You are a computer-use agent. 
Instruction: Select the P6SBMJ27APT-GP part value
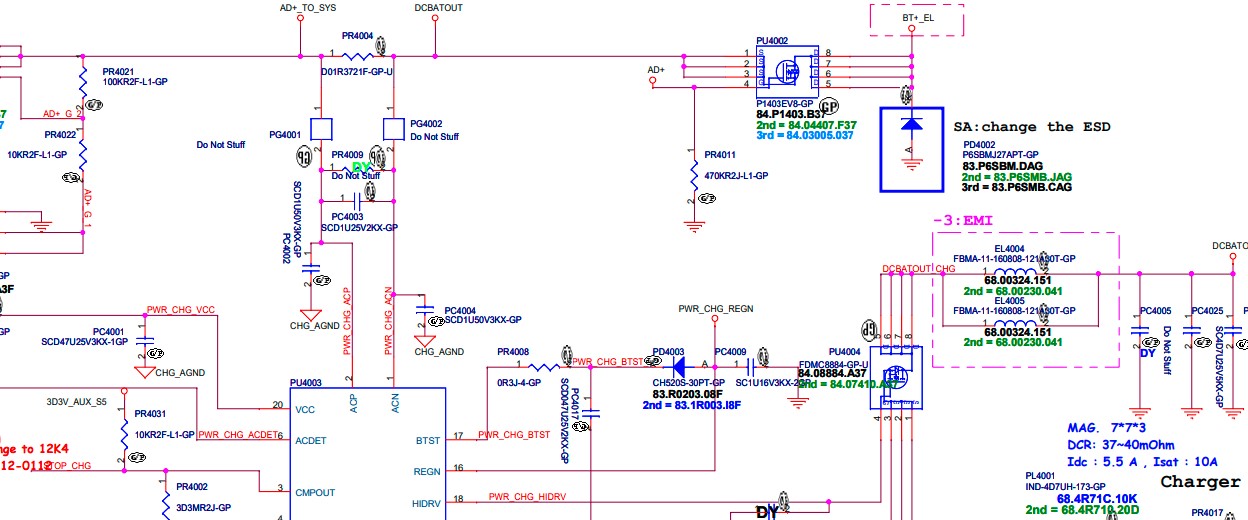tap(1002, 155)
